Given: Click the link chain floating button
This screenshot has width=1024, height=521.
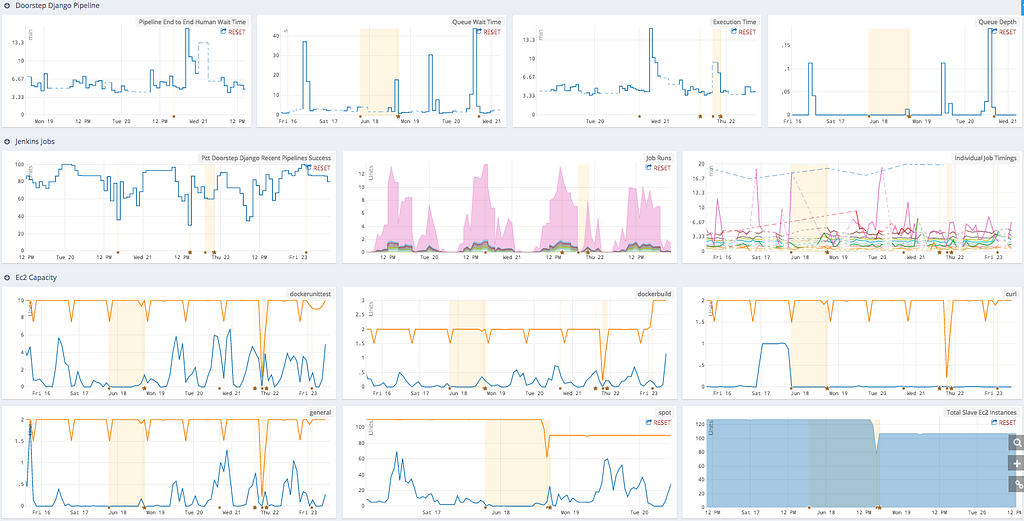Looking at the screenshot, I should pyautogui.click(x=1017, y=484).
